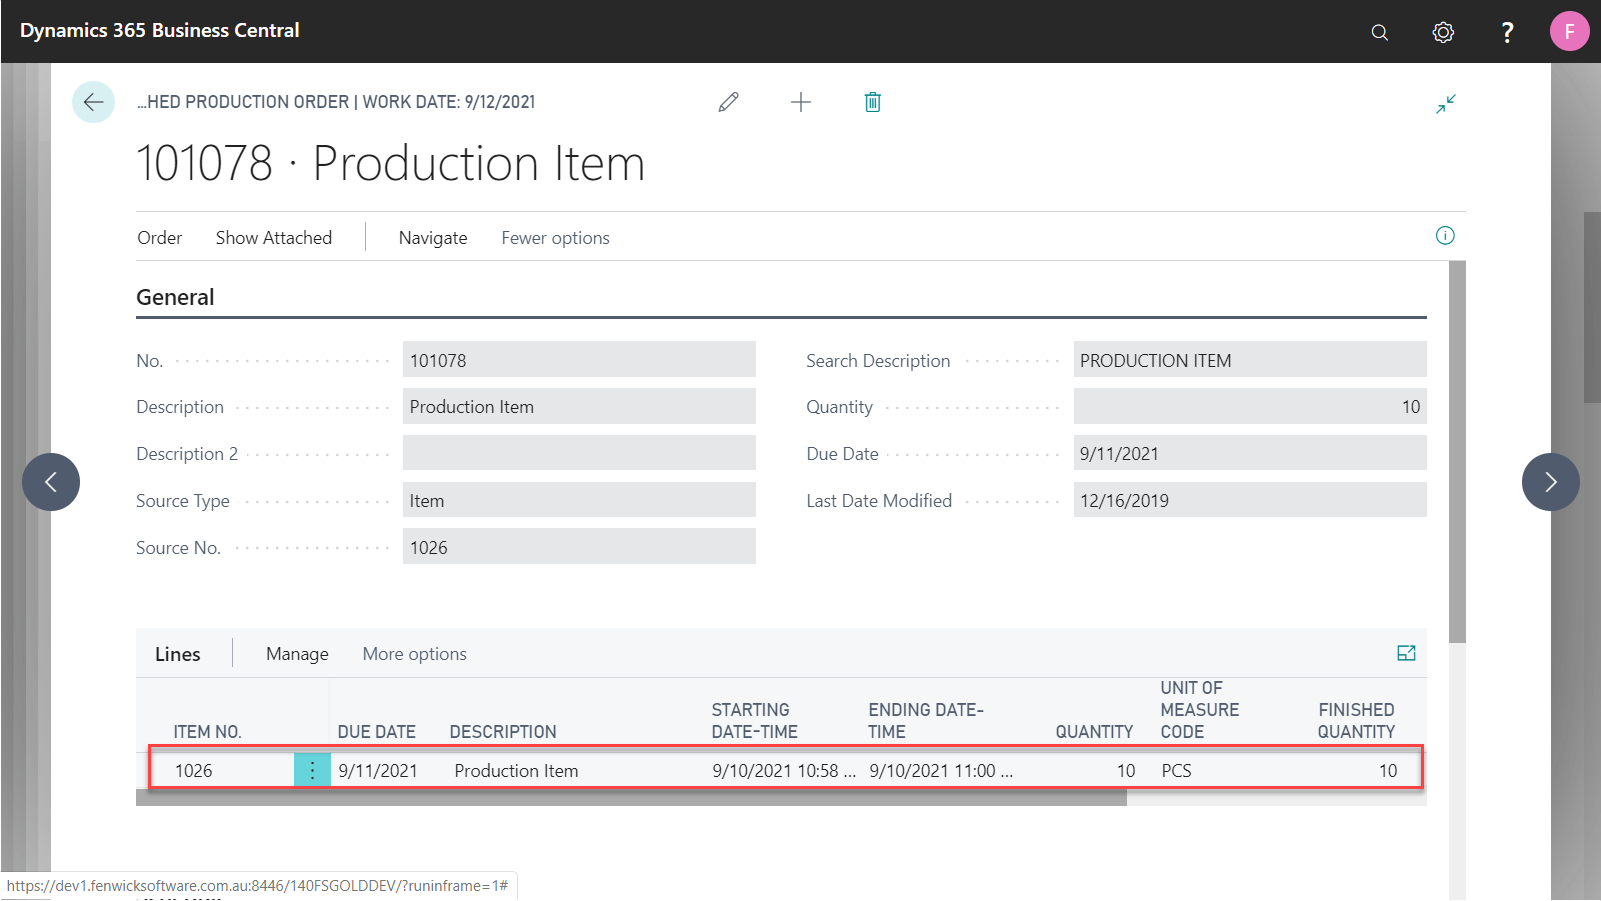The width and height of the screenshot is (1601, 901).
Task: Create new record with plus icon
Action: (801, 102)
